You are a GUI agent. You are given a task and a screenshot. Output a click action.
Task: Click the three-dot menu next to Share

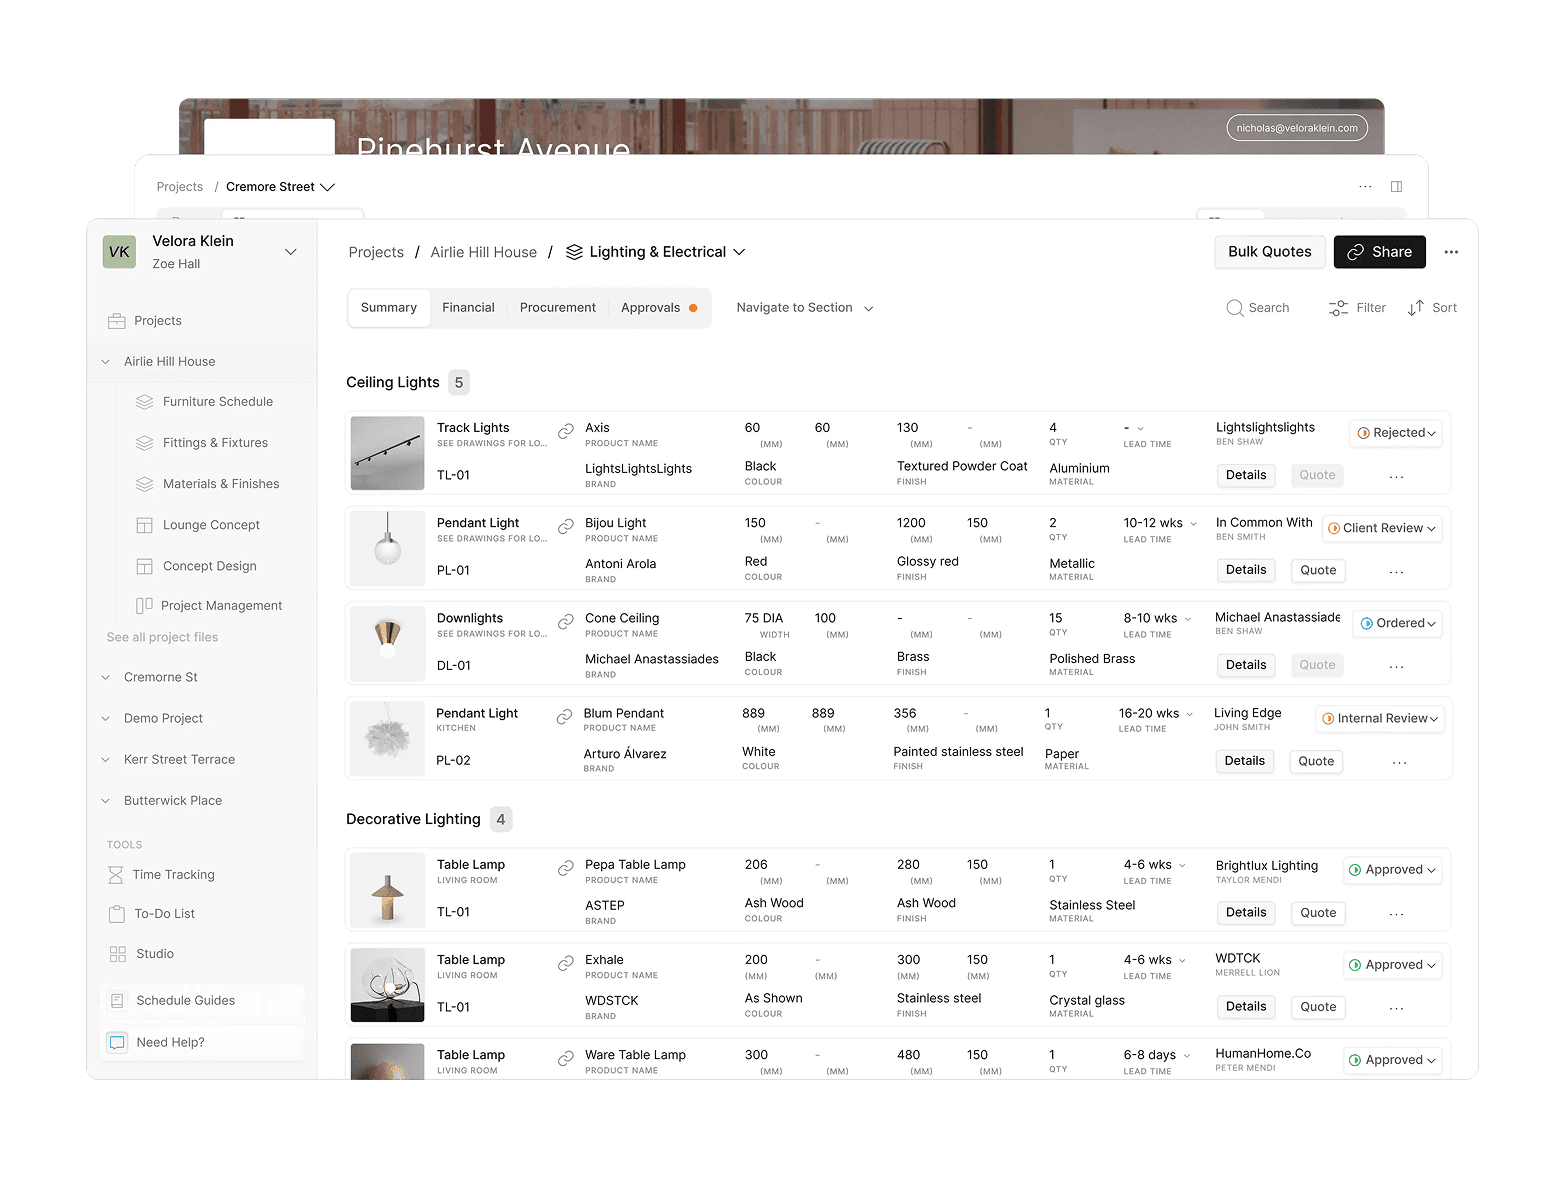point(1451,252)
